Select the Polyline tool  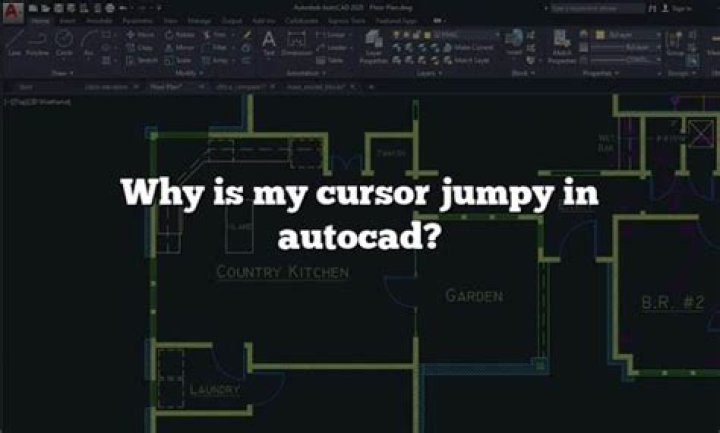pyautogui.click(x=38, y=43)
